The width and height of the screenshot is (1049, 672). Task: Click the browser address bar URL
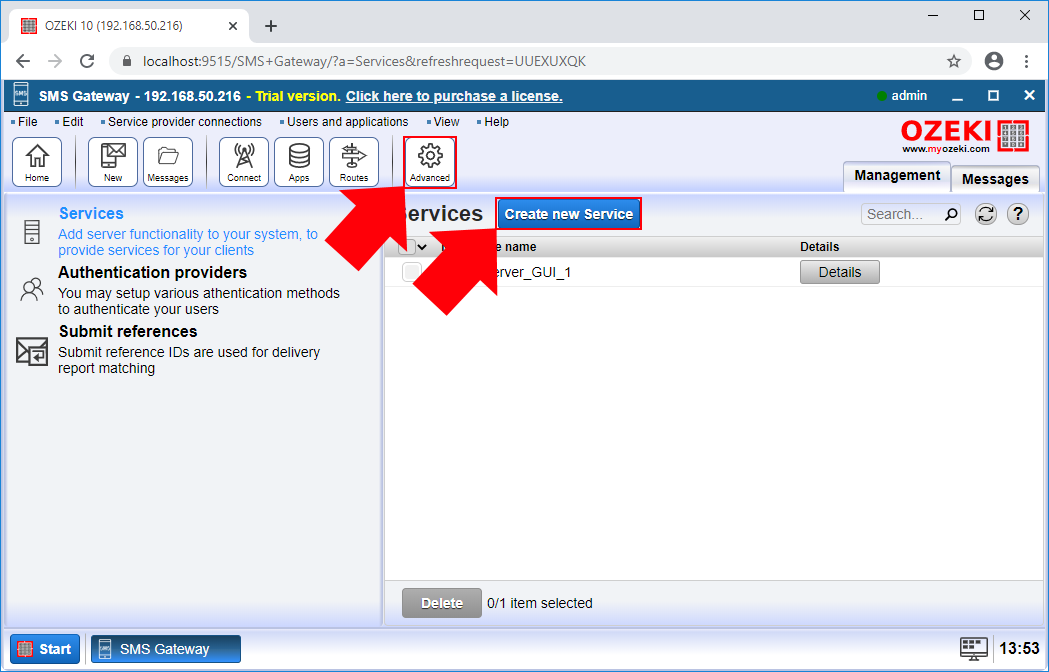pyautogui.click(x=365, y=62)
